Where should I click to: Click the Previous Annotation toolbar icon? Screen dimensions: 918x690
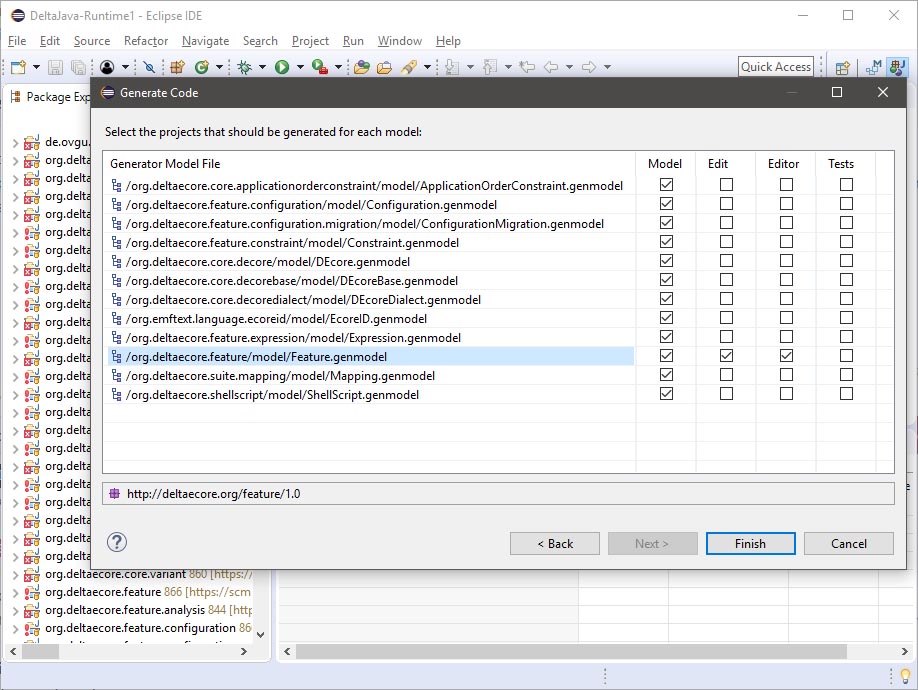(490, 67)
